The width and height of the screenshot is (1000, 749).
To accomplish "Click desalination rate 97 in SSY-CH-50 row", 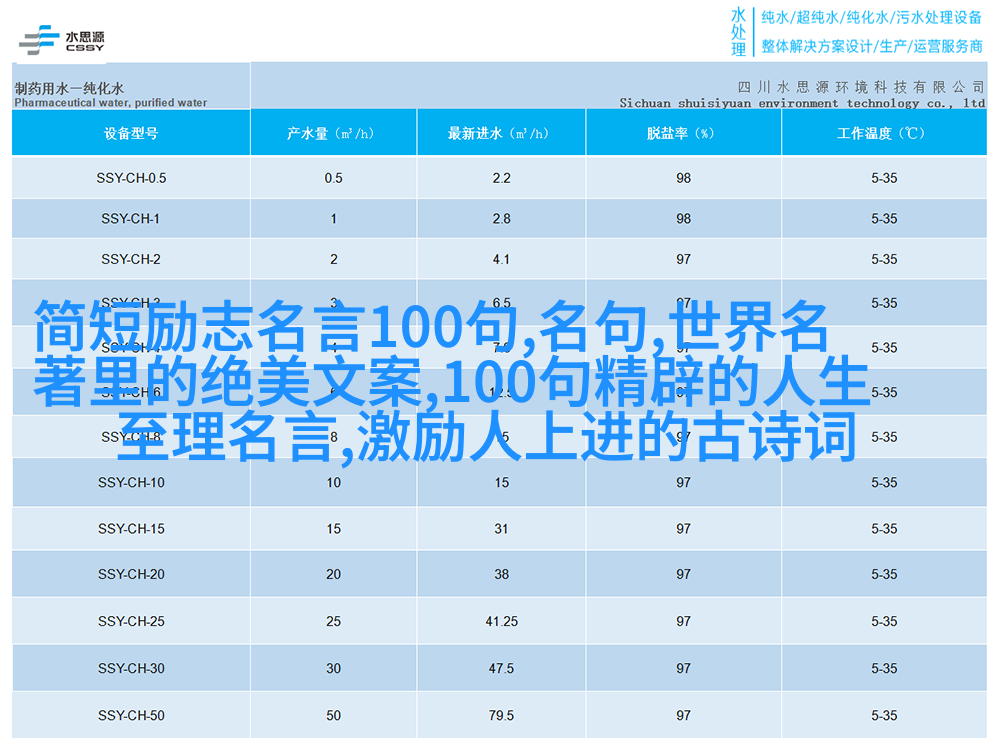I will pos(684,716).
